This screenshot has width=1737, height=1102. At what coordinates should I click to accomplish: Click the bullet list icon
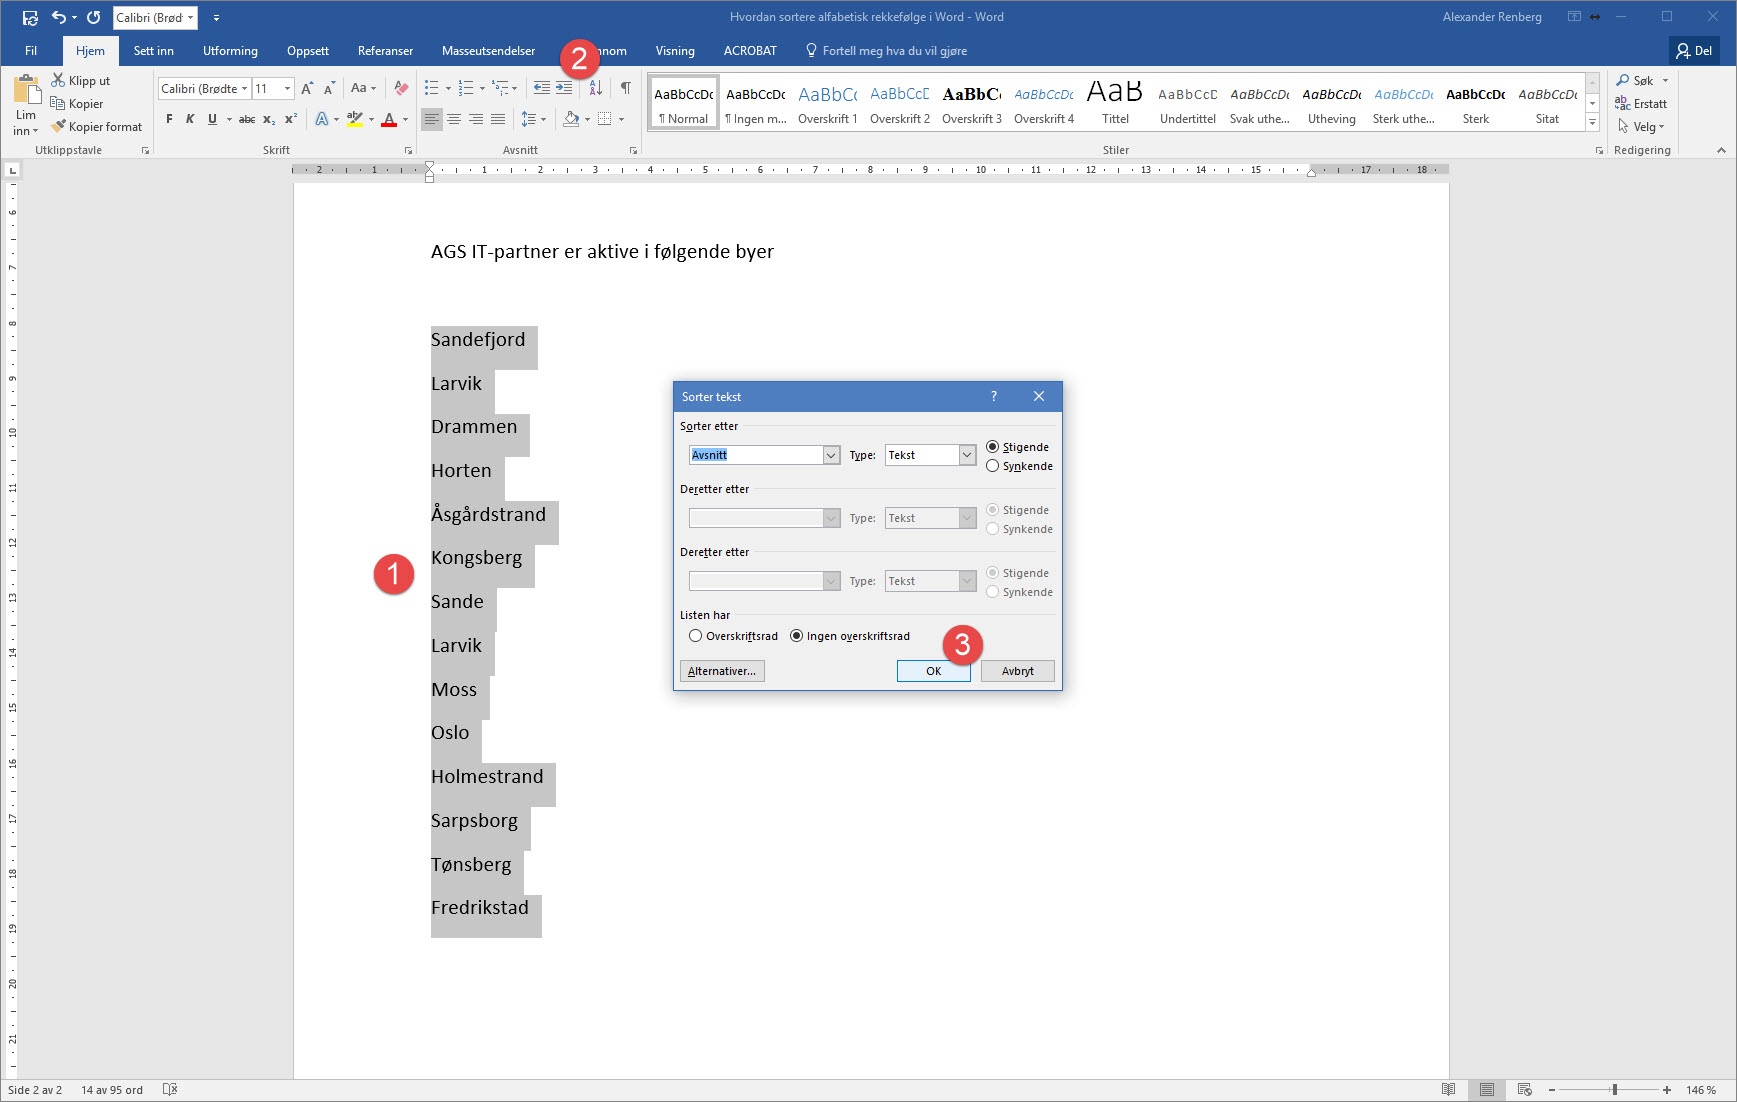[x=431, y=88]
